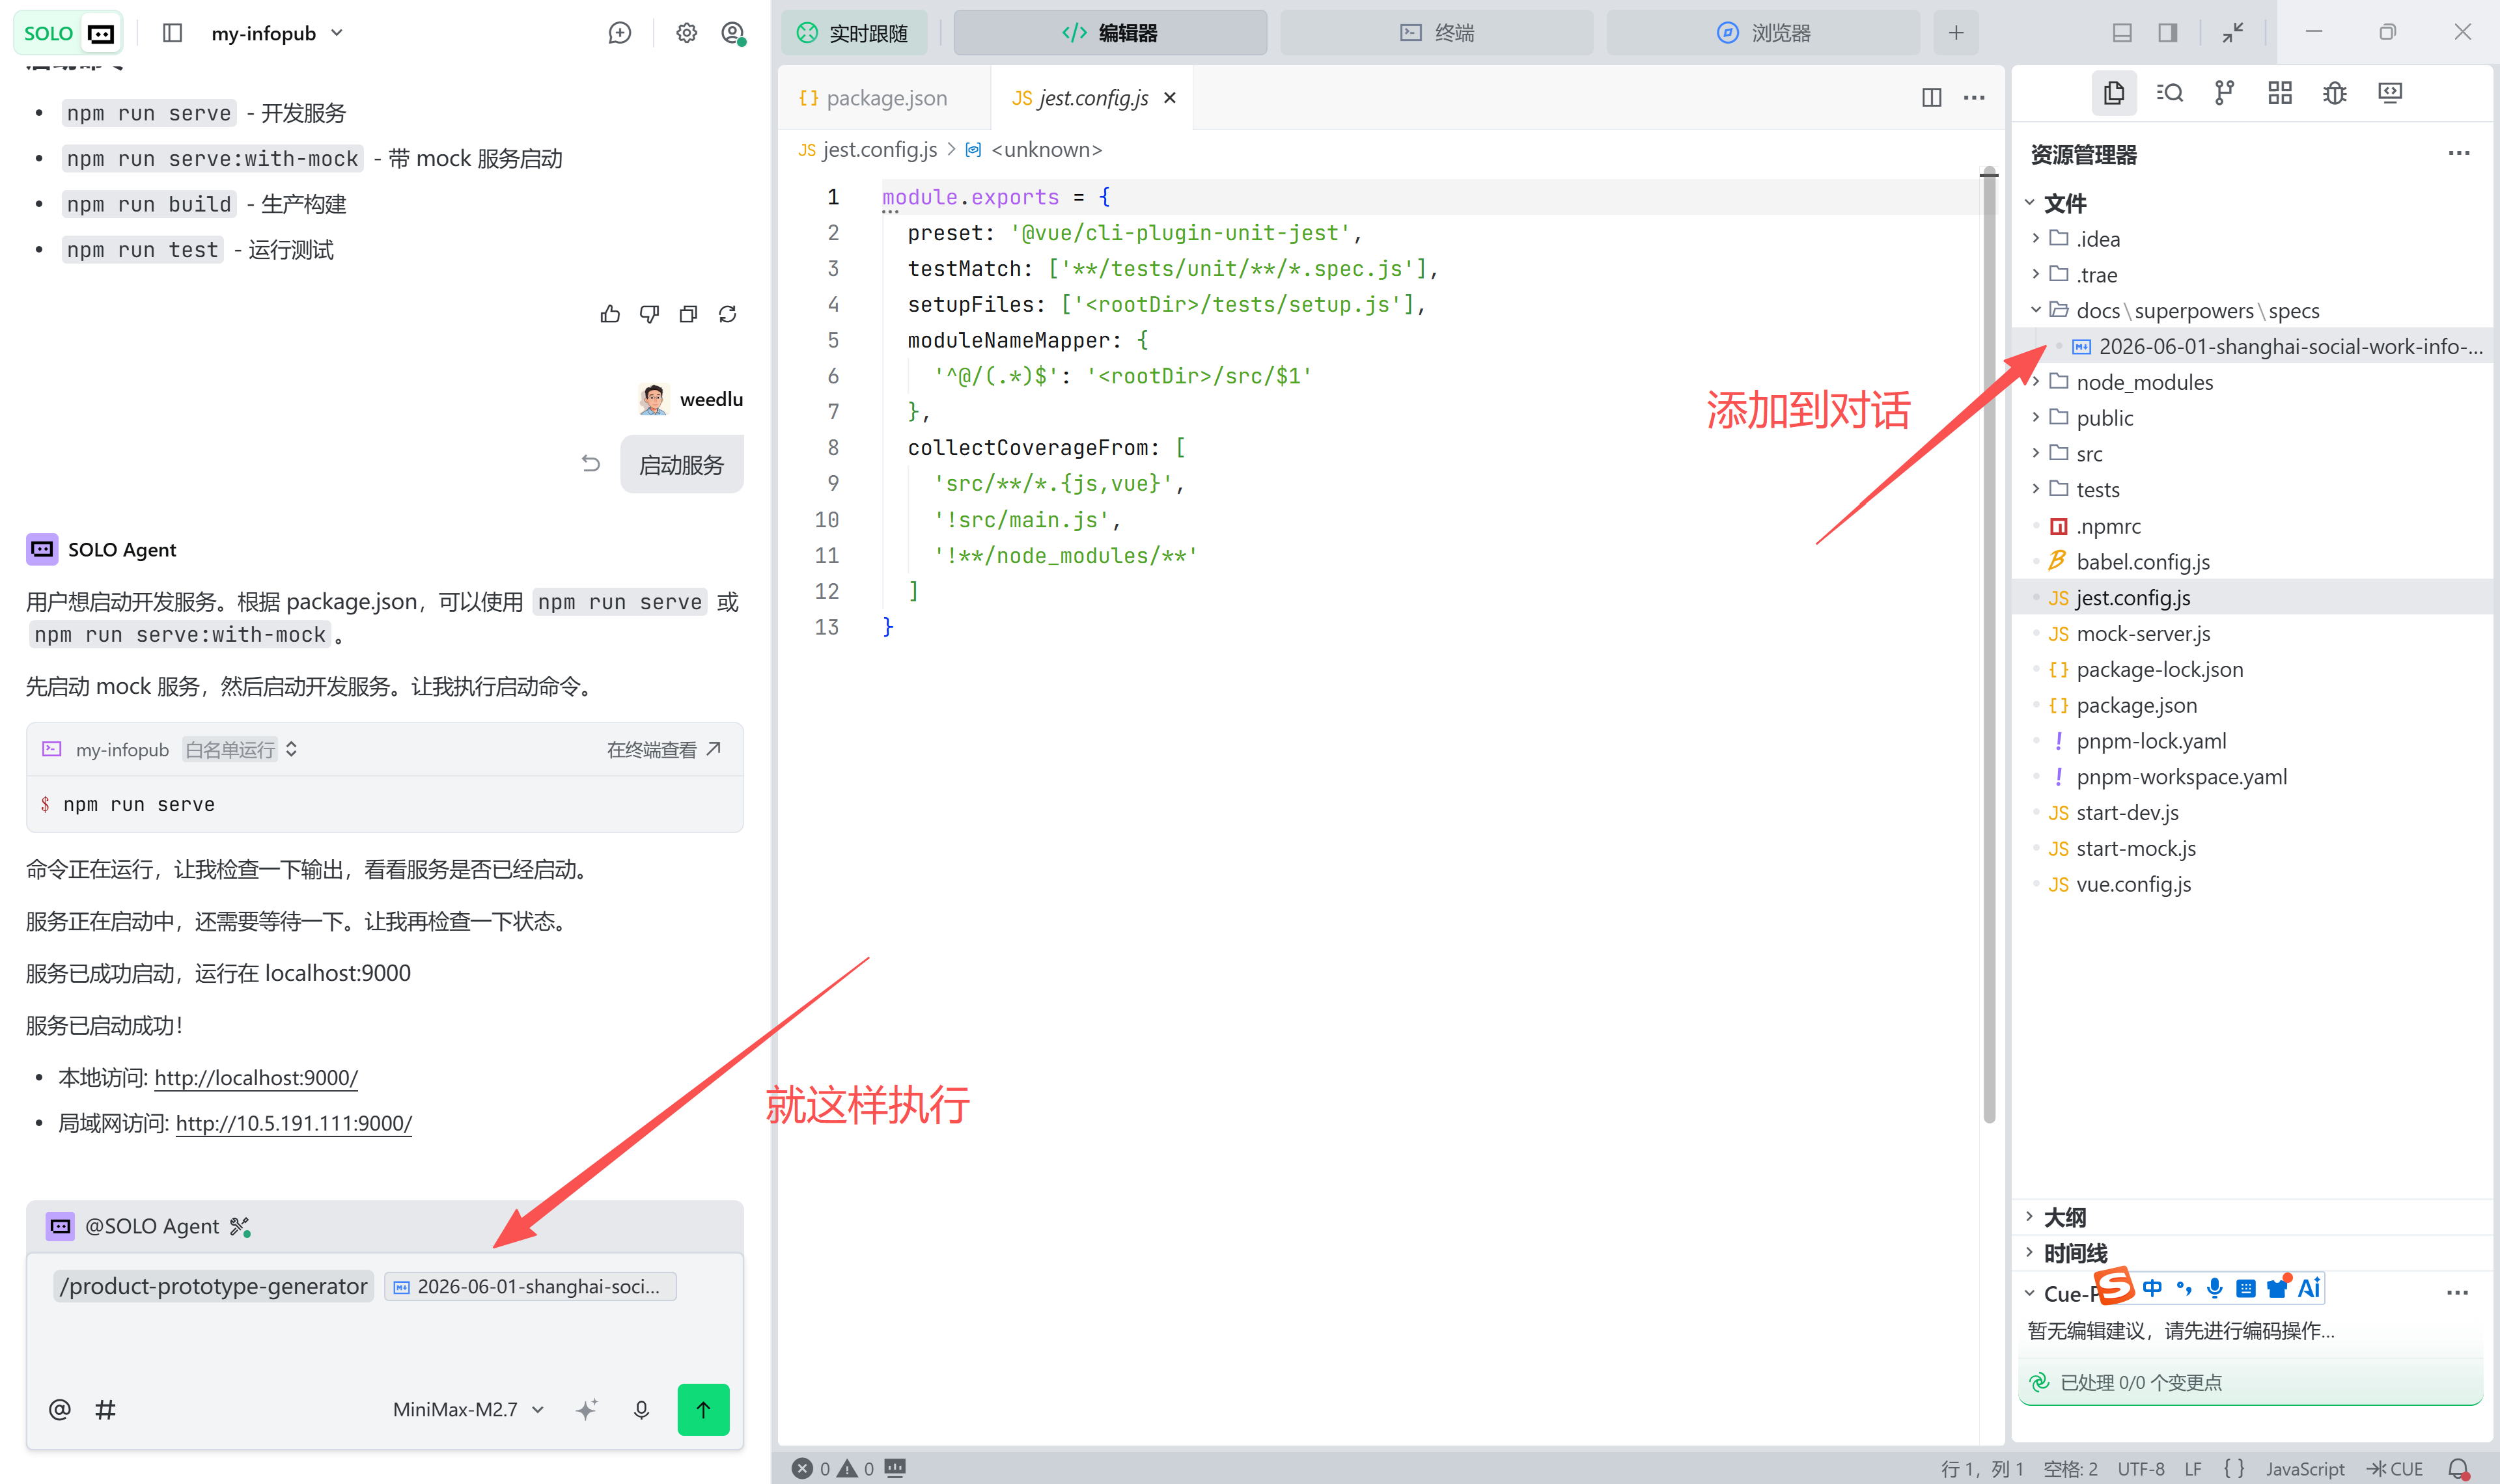Screen dimensions: 2500x1484
Task: Close jest.config.js editor tab
Action: 1169,98
